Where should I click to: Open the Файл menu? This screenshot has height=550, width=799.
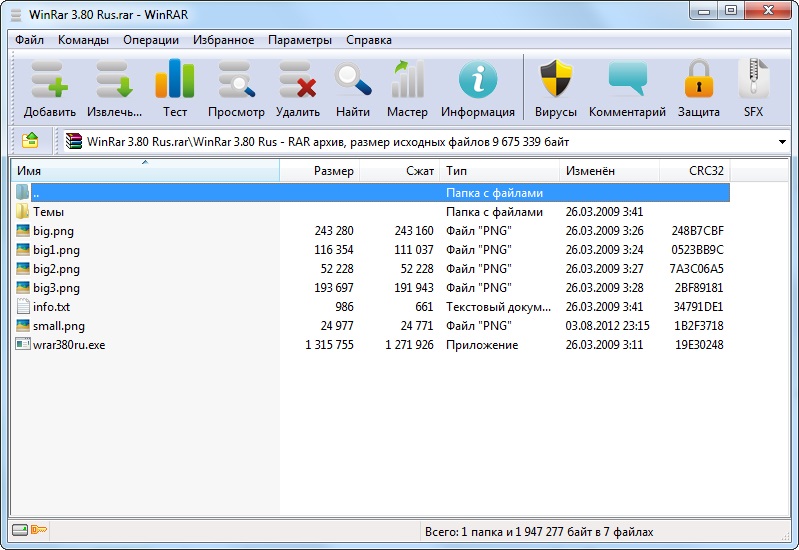[x=29, y=40]
